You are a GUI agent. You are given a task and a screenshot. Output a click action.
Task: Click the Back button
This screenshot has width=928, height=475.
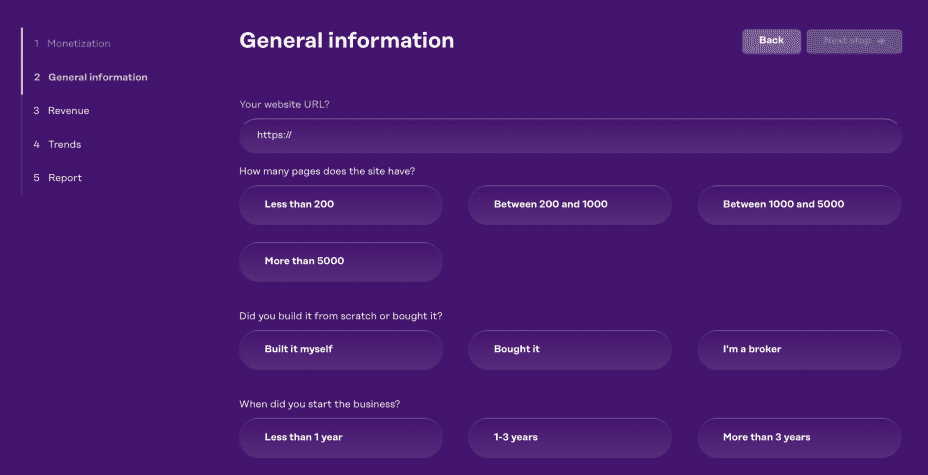(771, 41)
